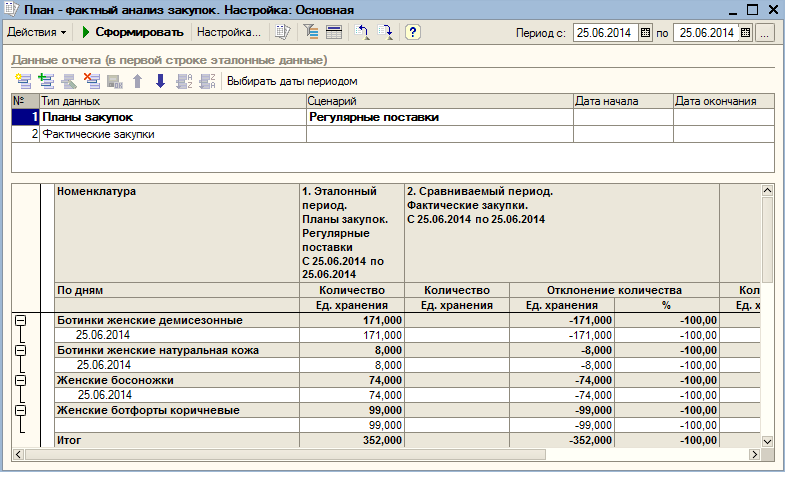Open the calendar for the period end date

coord(745,33)
